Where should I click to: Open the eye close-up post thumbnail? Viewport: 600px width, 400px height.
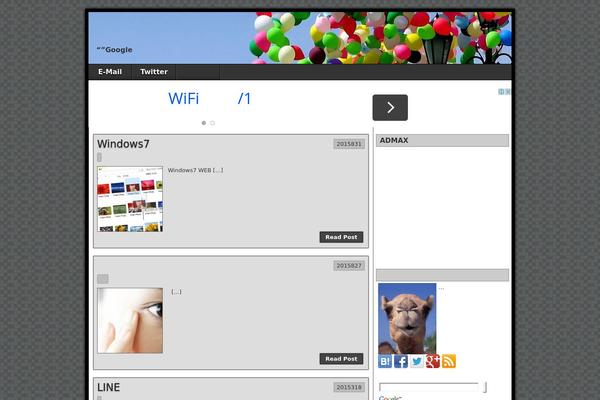point(130,320)
